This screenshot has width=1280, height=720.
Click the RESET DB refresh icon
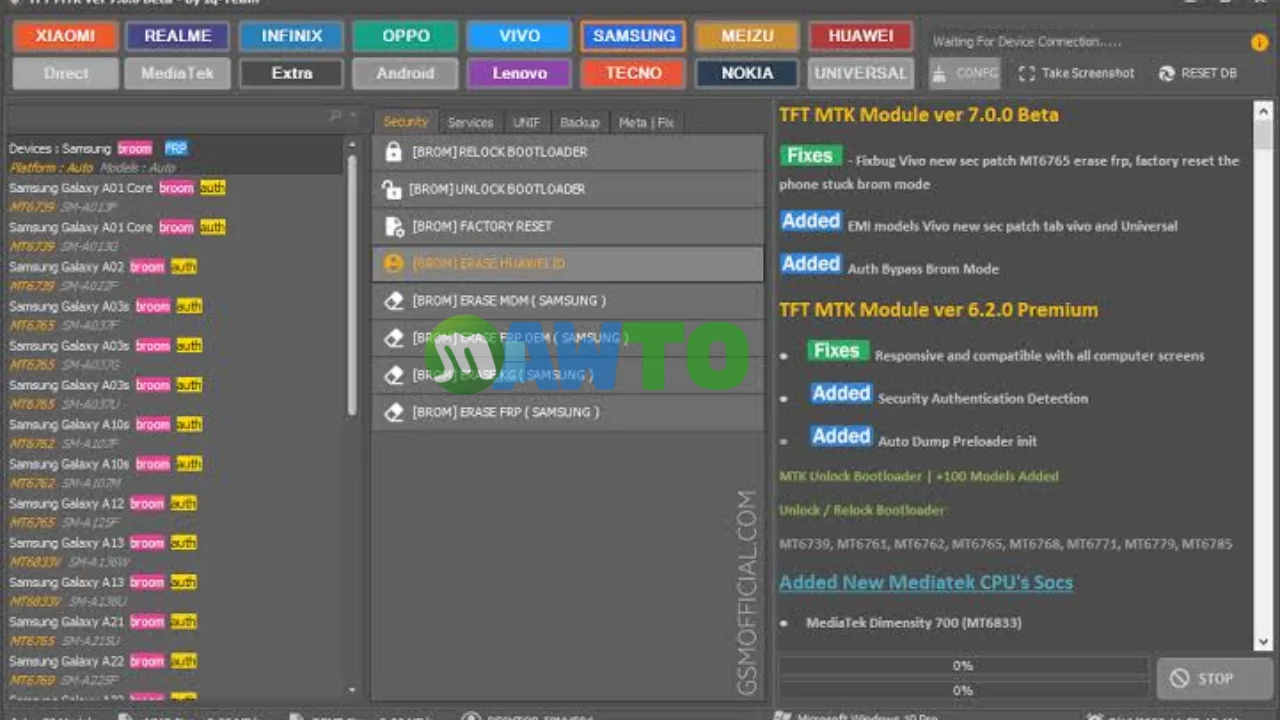pyautogui.click(x=1166, y=73)
